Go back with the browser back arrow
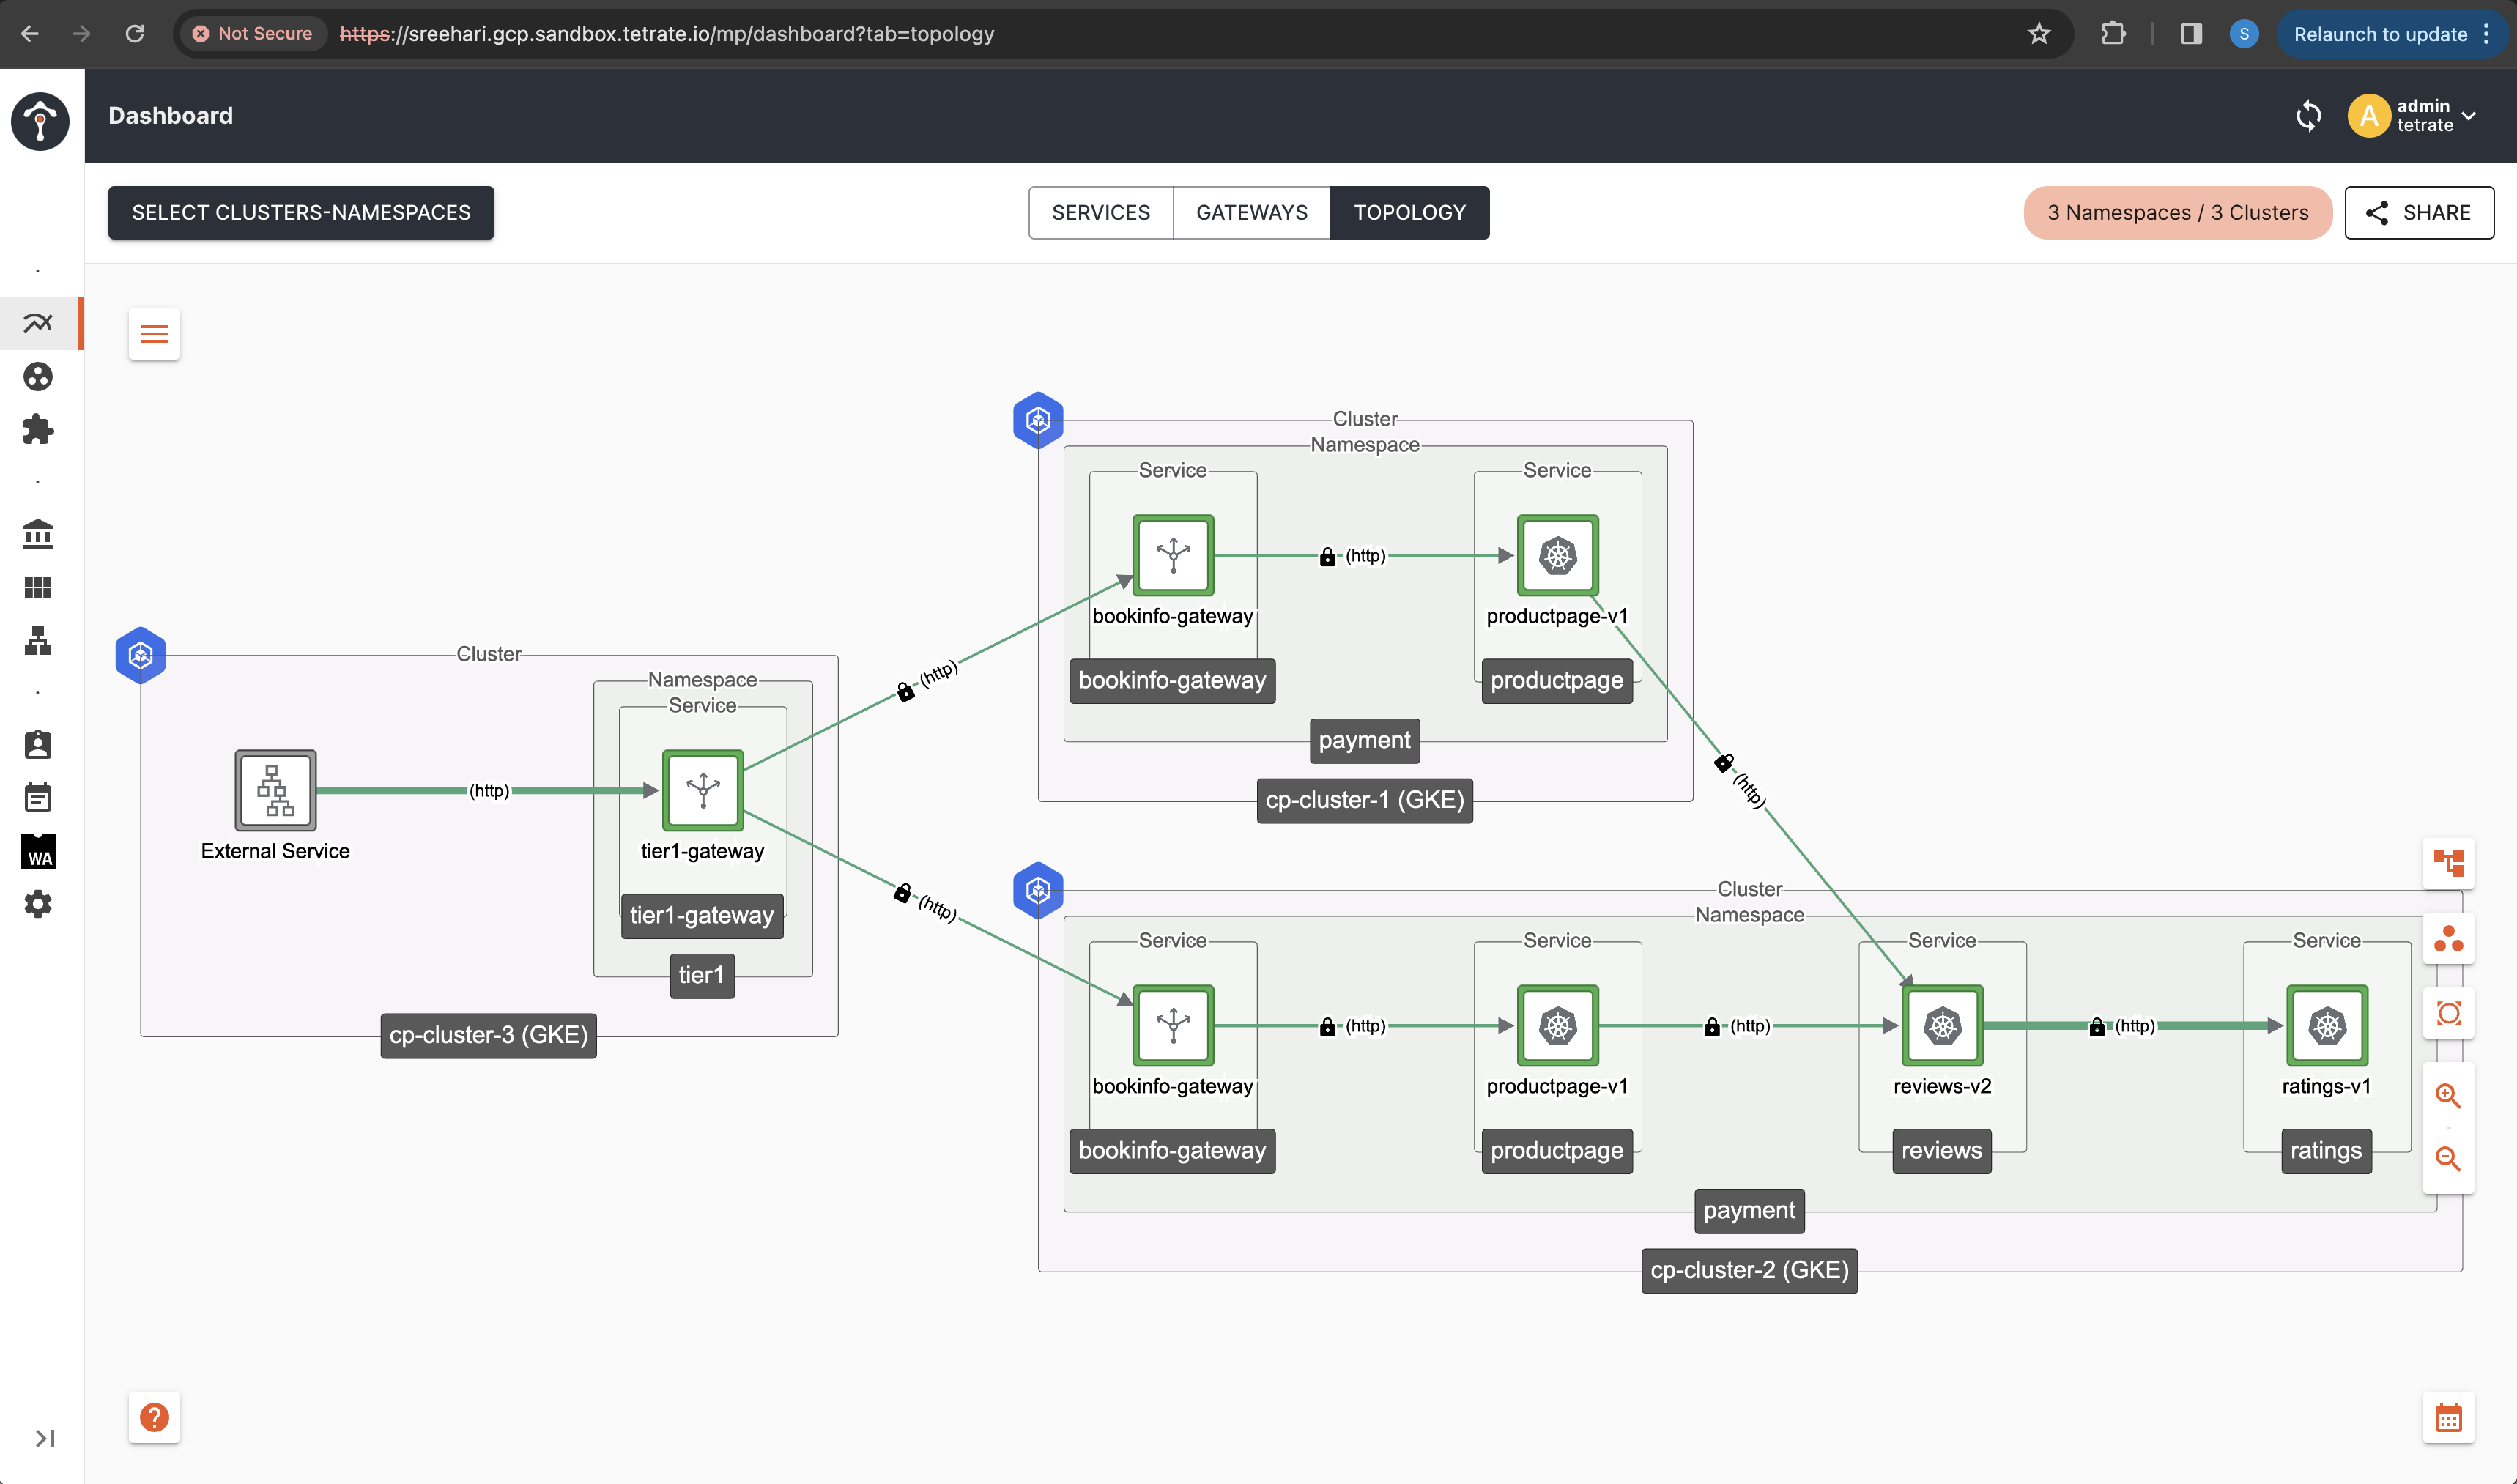 (x=29, y=34)
